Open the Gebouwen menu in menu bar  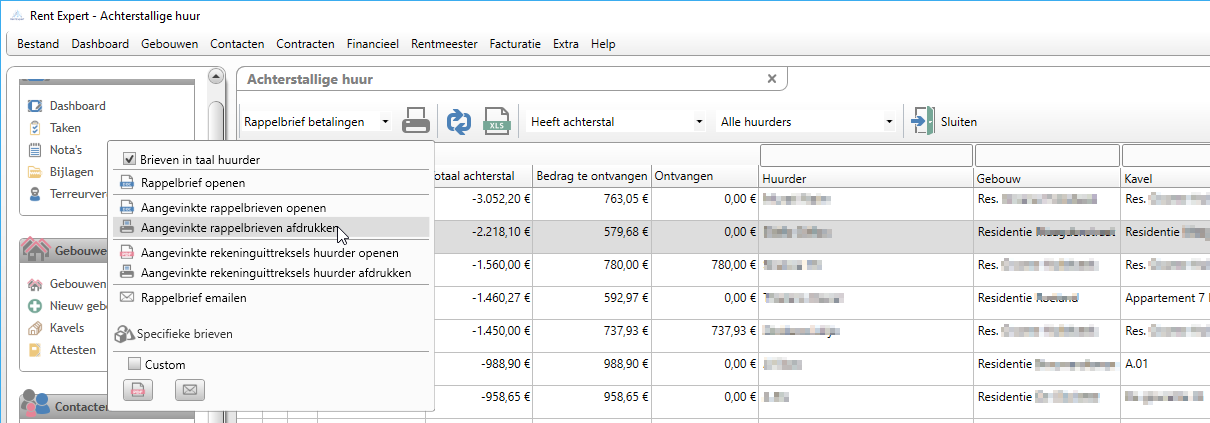coord(170,44)
